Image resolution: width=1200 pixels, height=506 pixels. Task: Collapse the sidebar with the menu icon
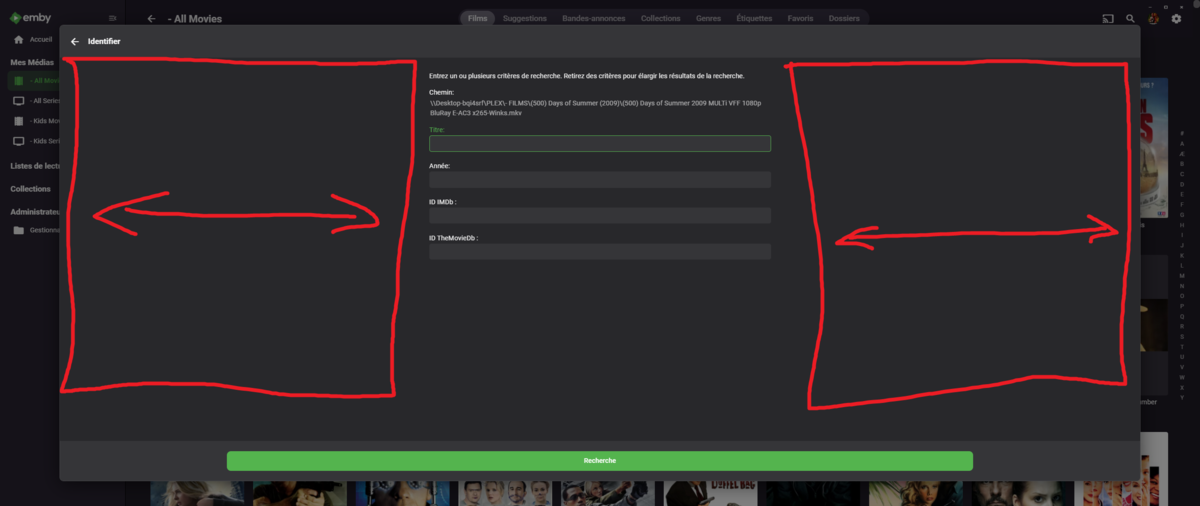pos(112,18)
